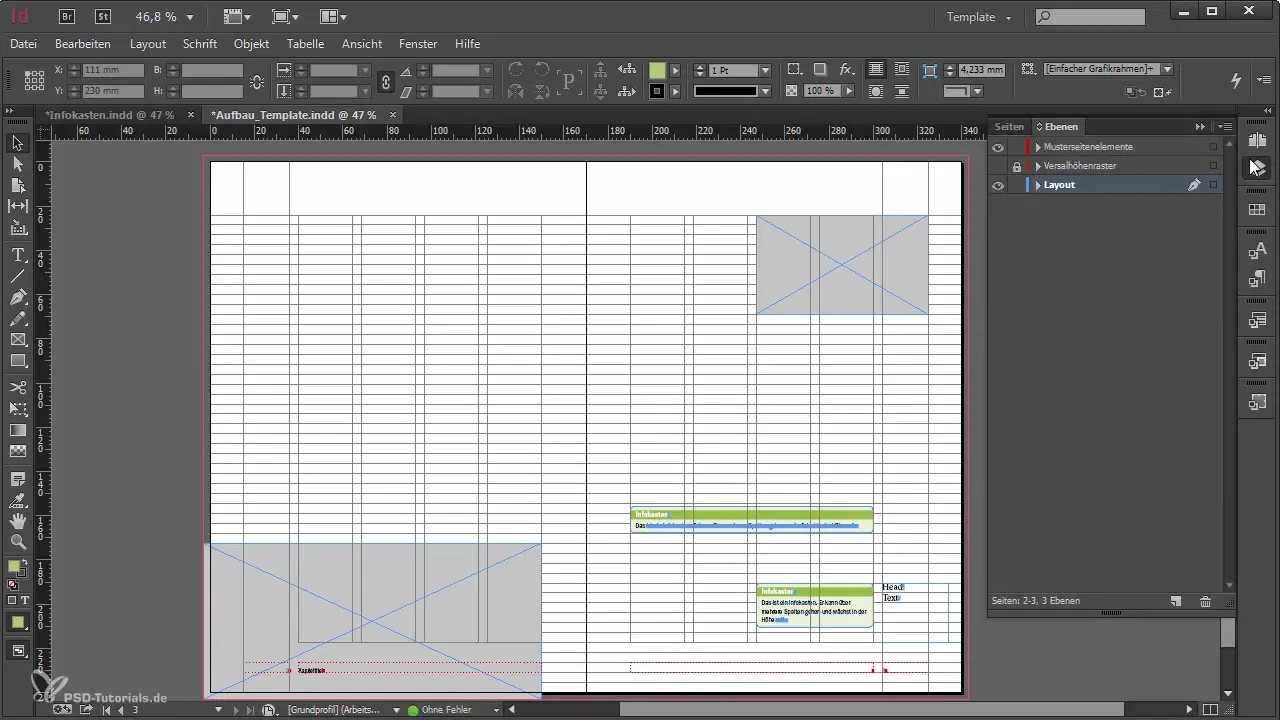This screenshot has height=720, width=1280.
Task: Click the new layer icon in Ebenen panel
Action: 1176,601
